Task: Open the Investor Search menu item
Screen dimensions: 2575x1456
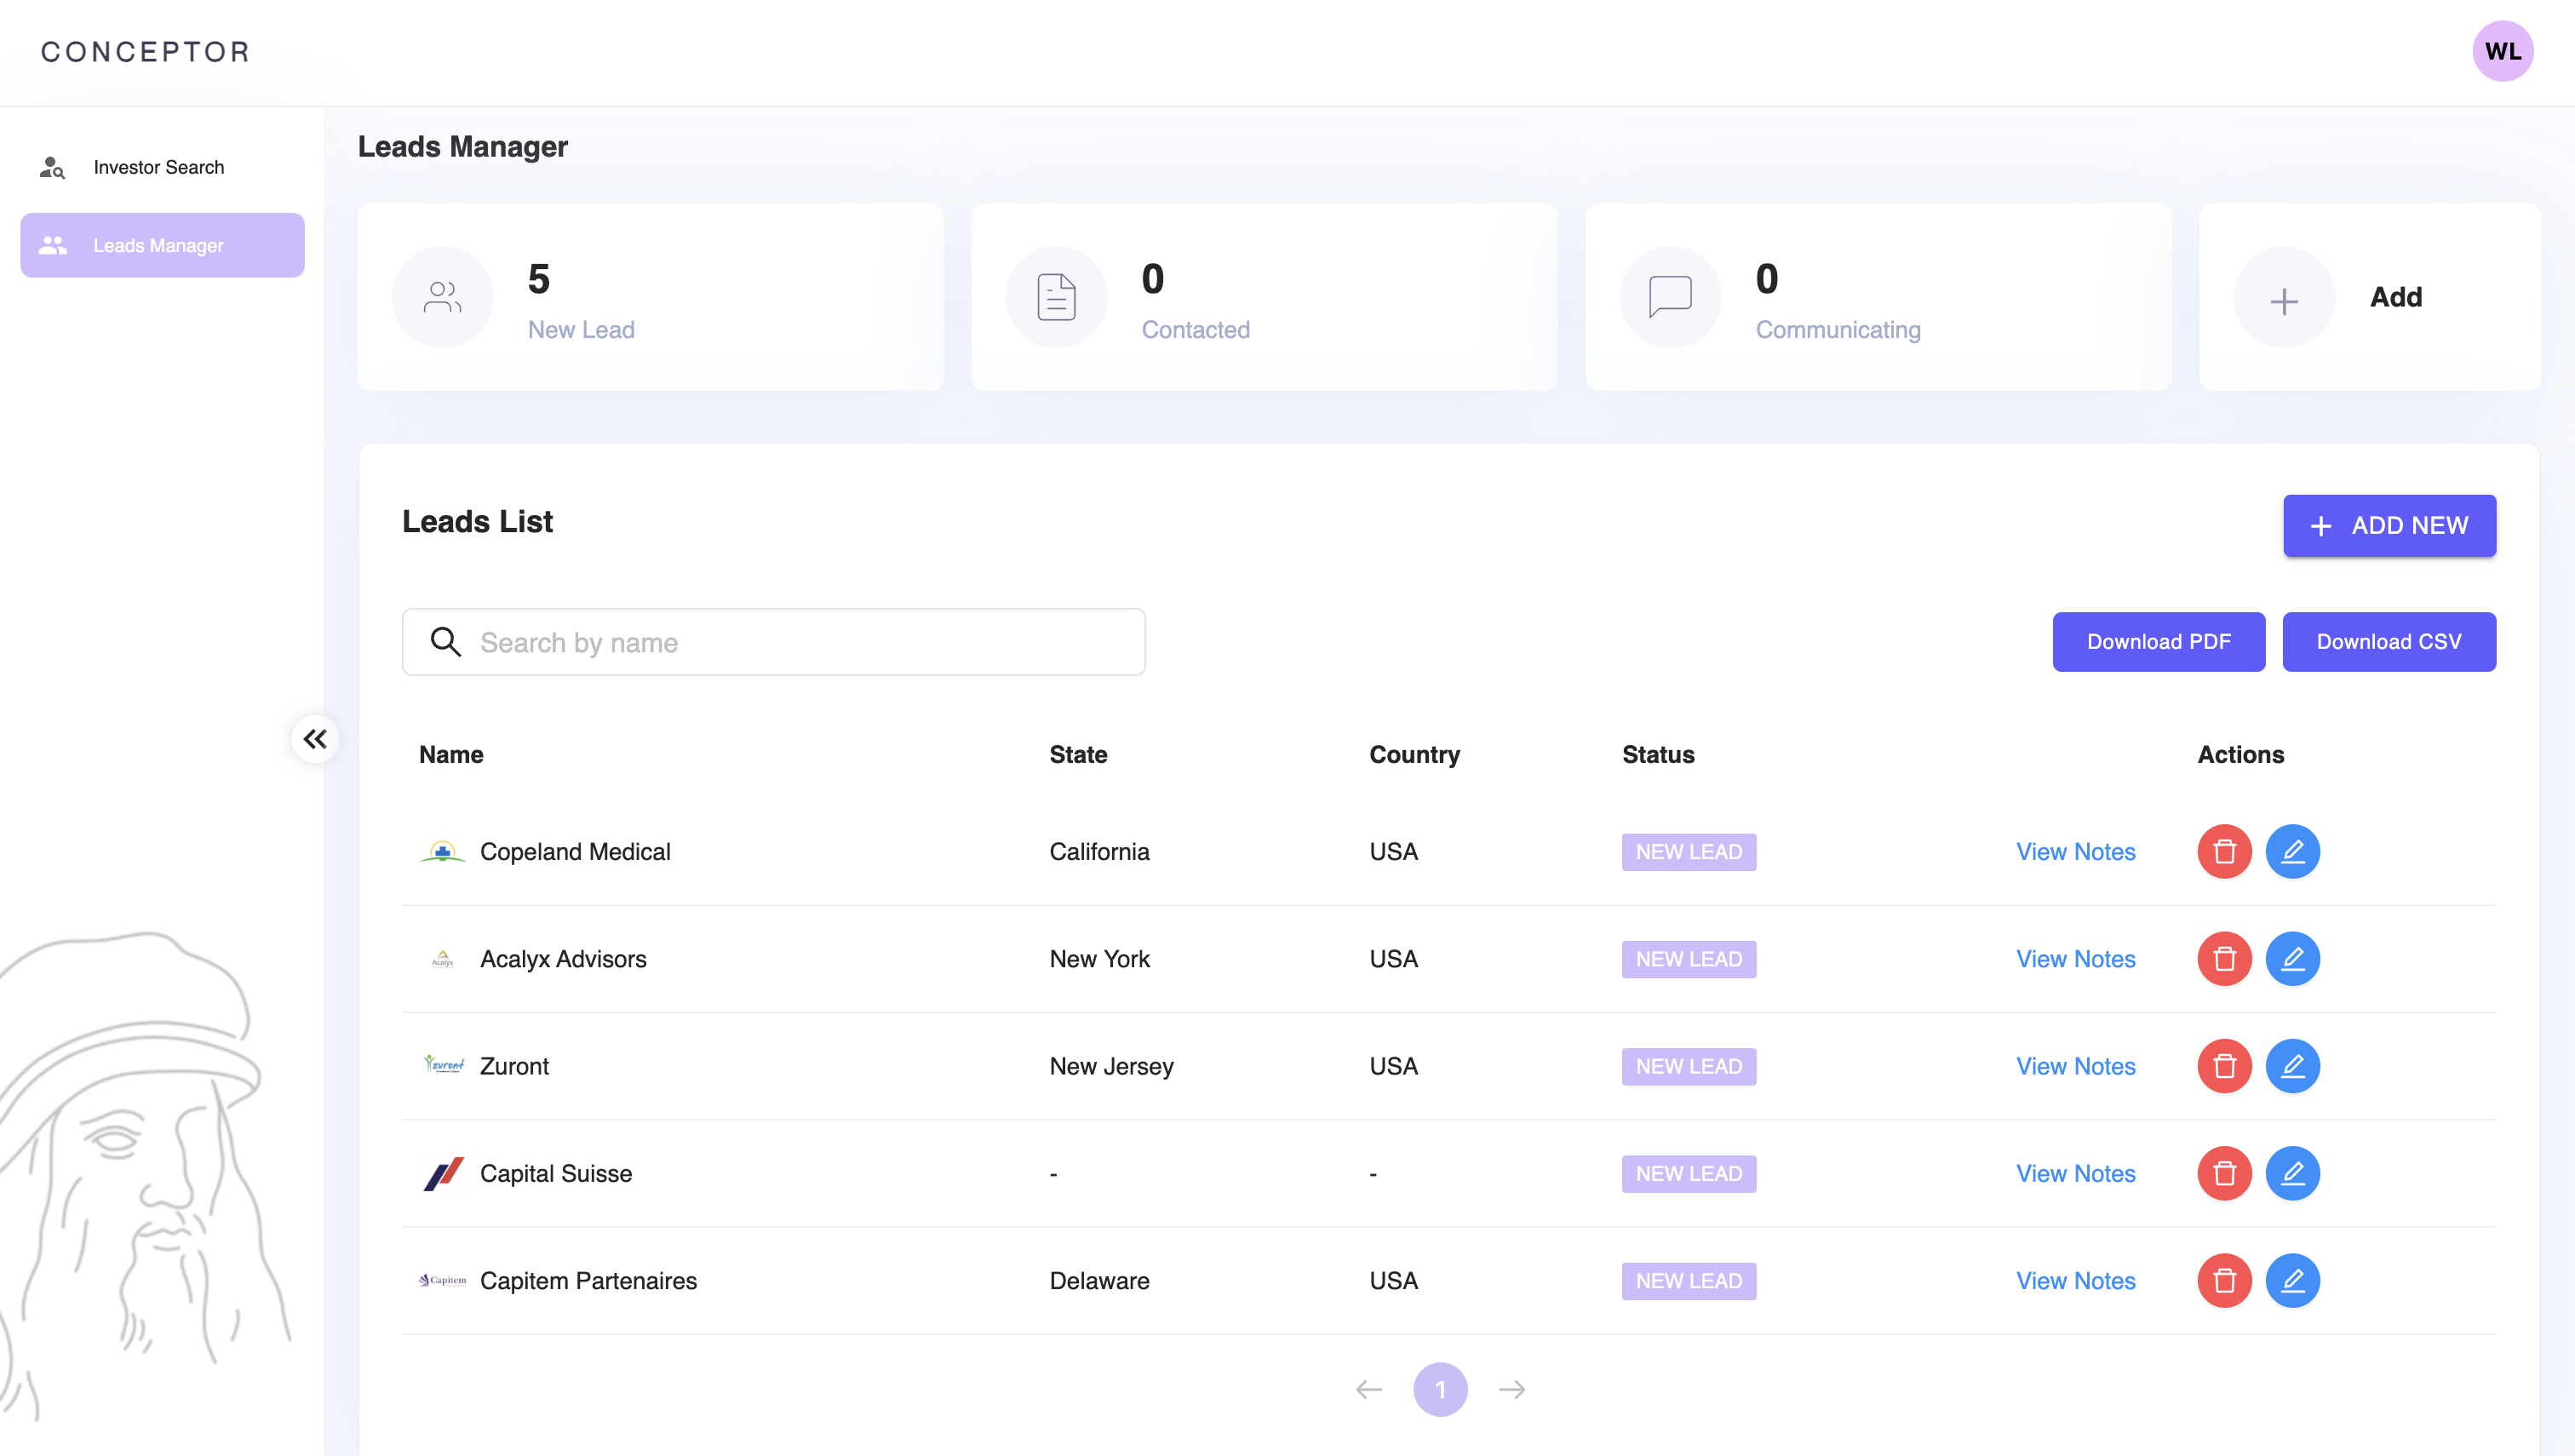Action: click(x=158, y=167)
